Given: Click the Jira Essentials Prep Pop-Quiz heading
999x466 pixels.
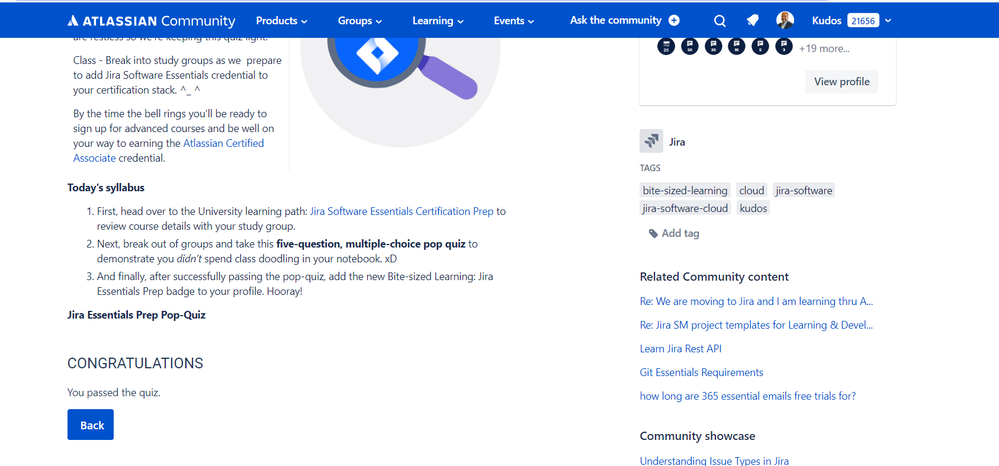Looking at the screenshot, I should (x=136, y=315).
